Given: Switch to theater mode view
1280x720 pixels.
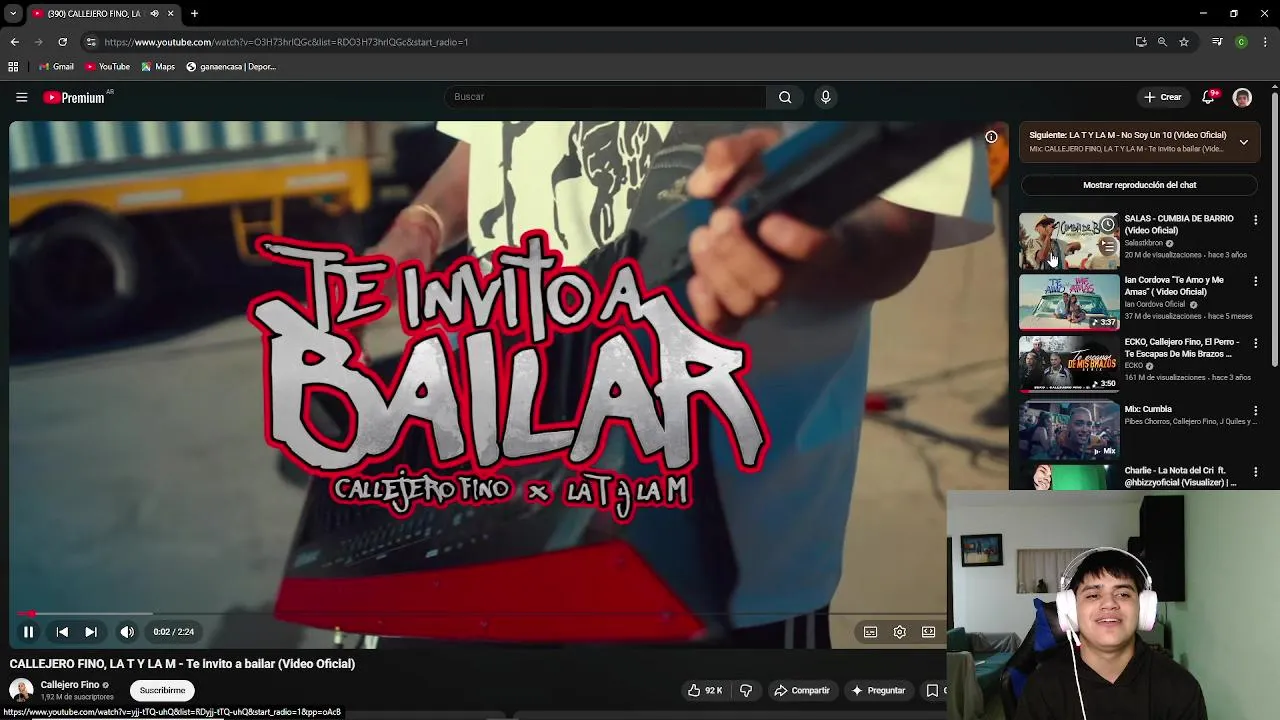Looking at the screenshot, I should [x=929, y=632].
